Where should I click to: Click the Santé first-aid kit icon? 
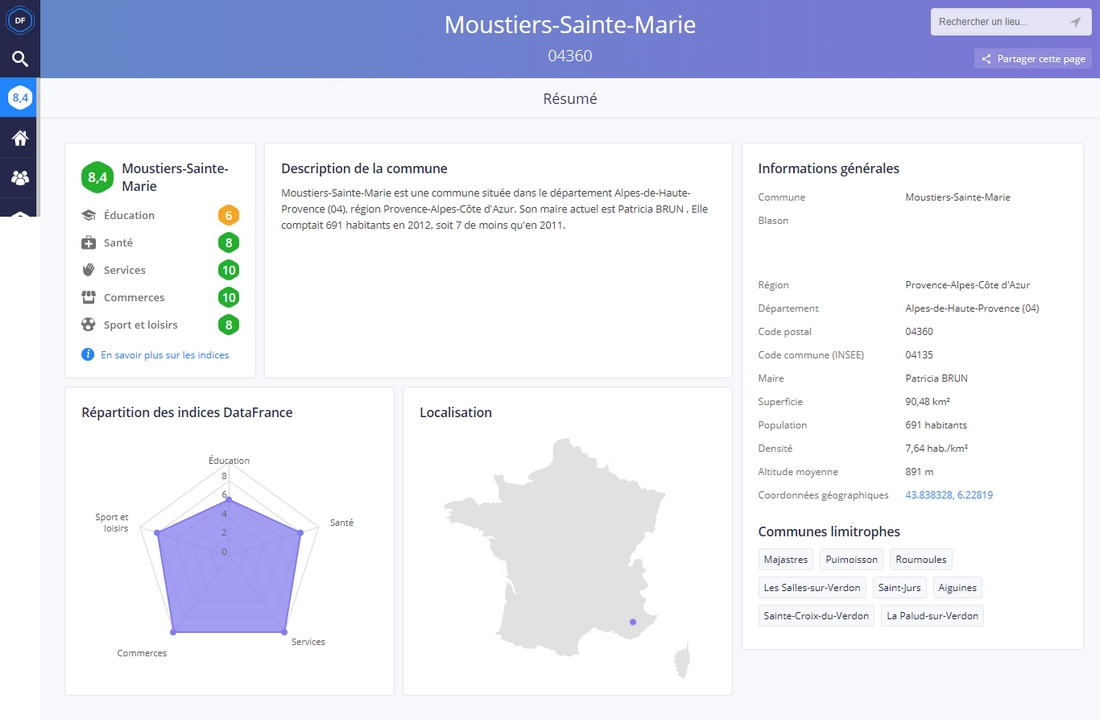[90, 242]
